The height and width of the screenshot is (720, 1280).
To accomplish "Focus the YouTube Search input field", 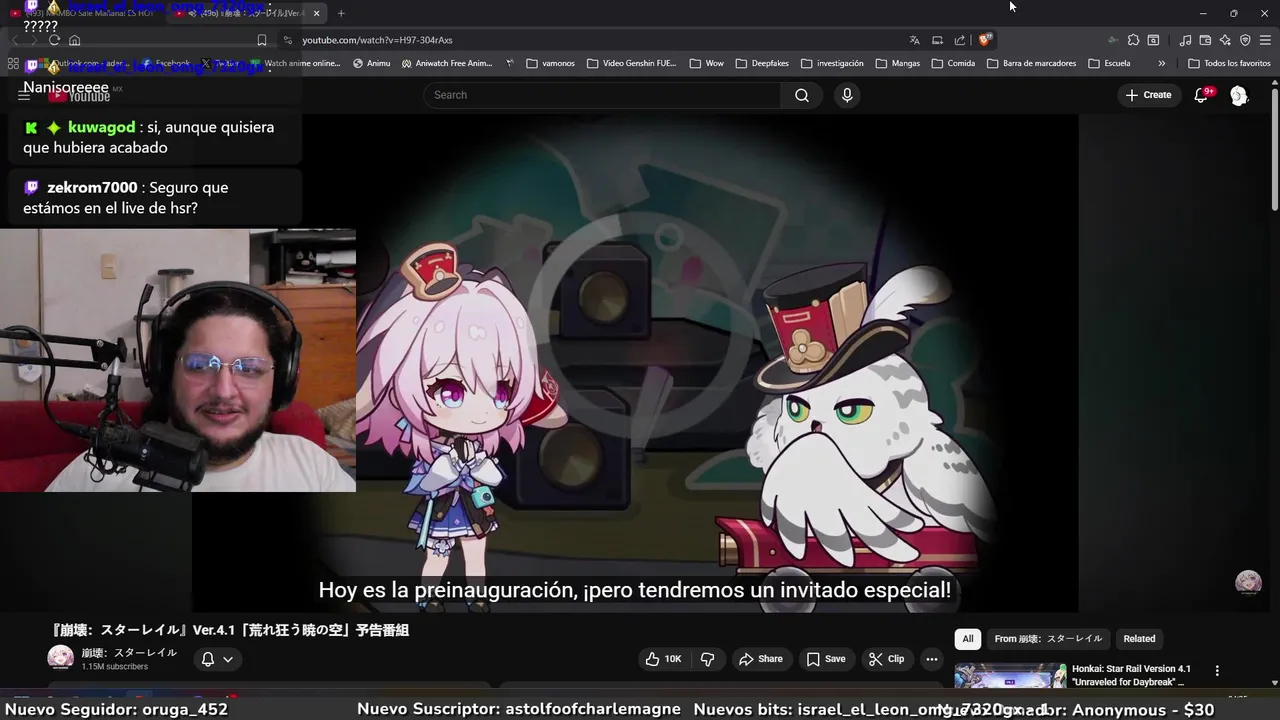I will click(603, 95).
